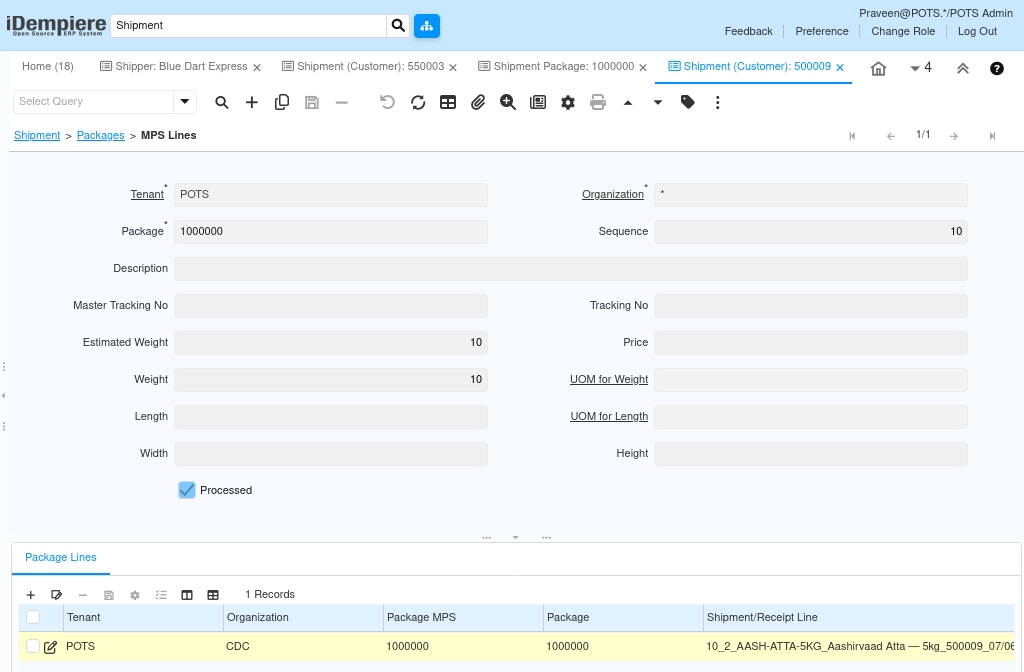Toggle grid view in main toolbar
This screenshot has height=672, width=1024.
[x=448, y=103]
